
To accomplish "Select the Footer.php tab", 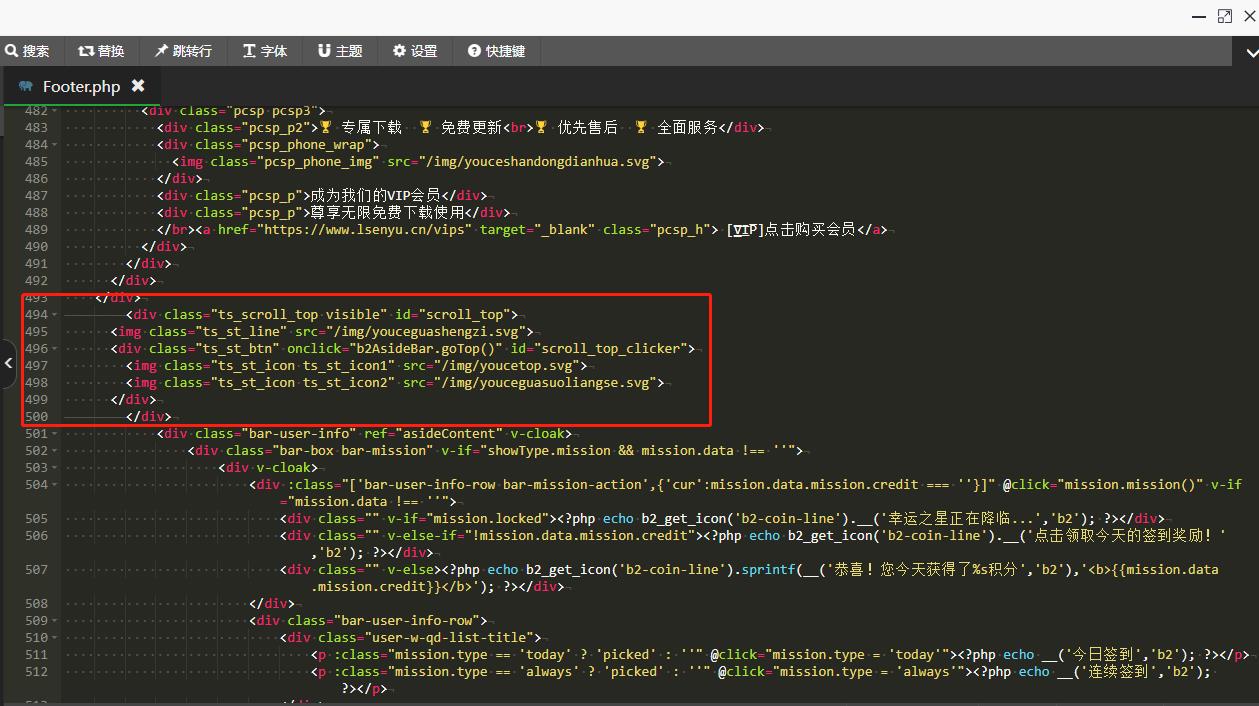I will [81, 87].
